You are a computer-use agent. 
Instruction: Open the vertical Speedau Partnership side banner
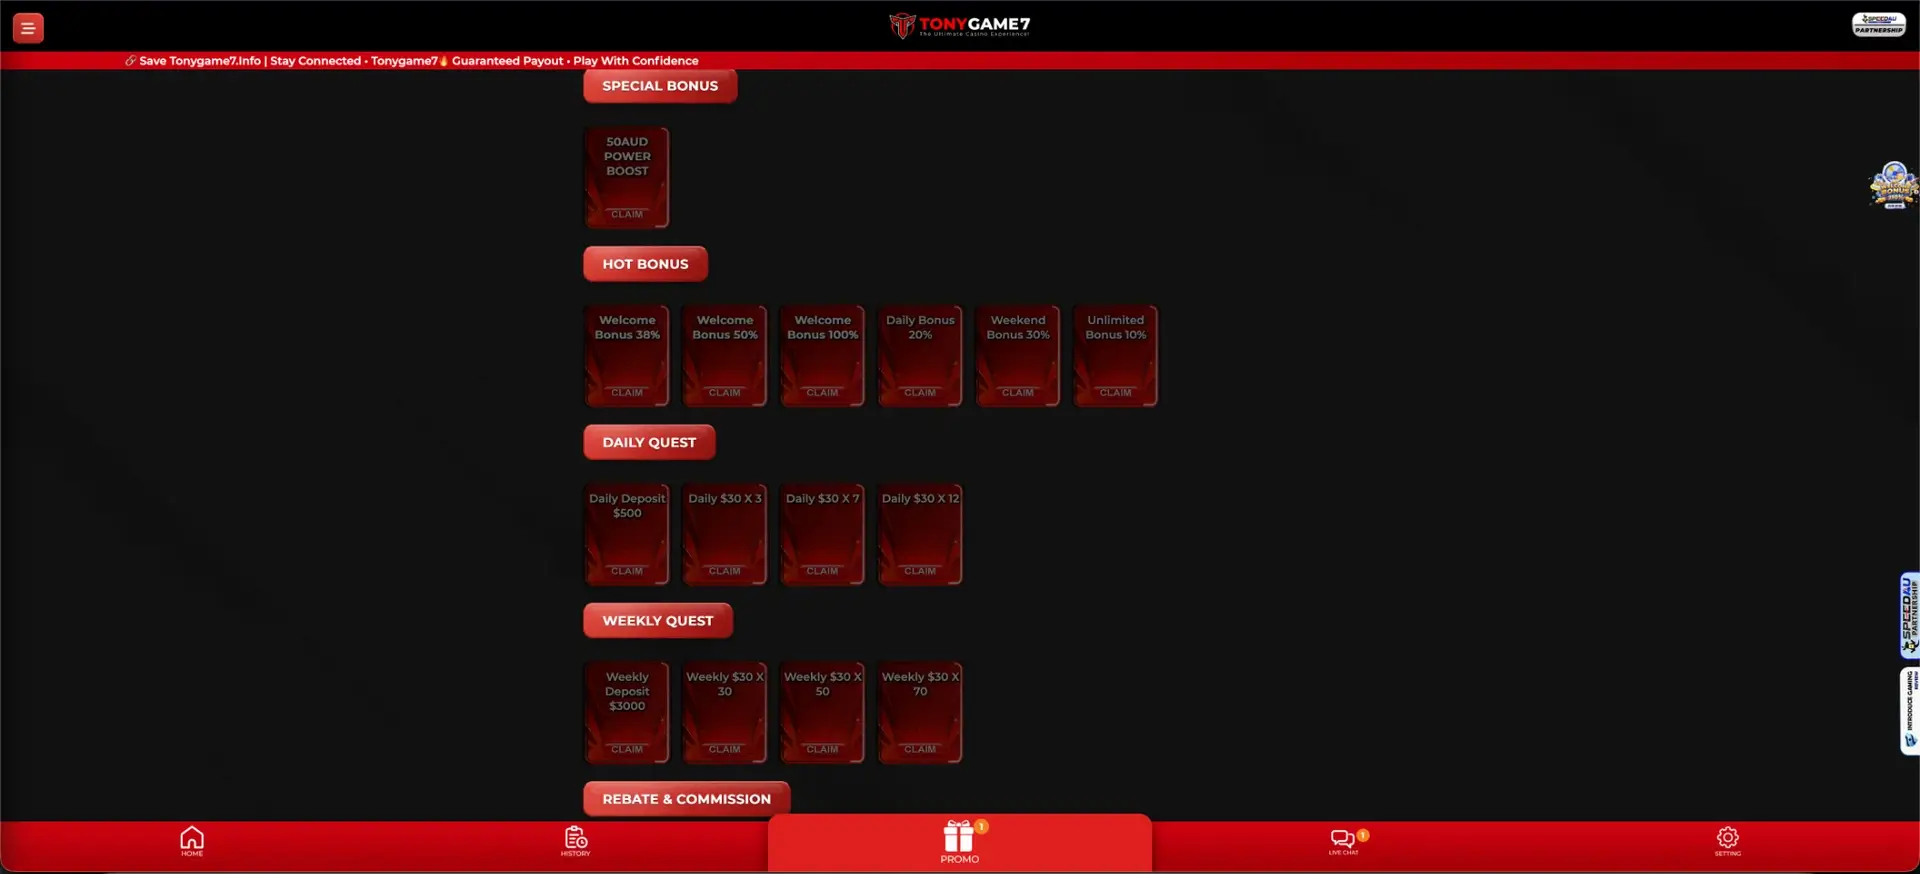pos(1909,615)
